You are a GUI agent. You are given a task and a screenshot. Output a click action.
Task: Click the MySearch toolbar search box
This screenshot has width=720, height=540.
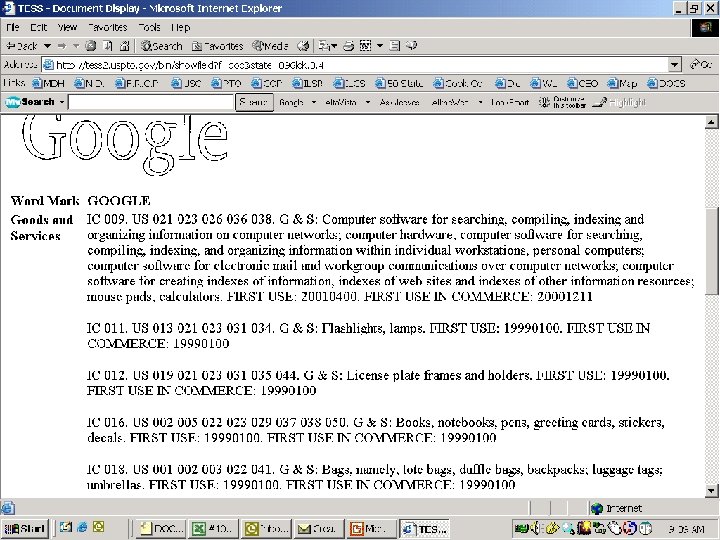tap(151, 102)
